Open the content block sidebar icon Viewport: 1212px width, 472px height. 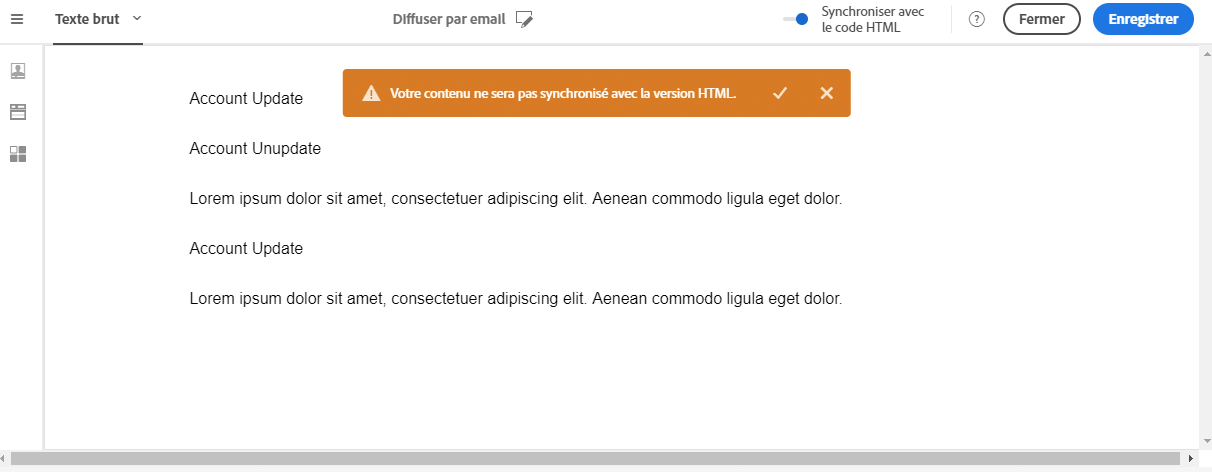[18, 112]
